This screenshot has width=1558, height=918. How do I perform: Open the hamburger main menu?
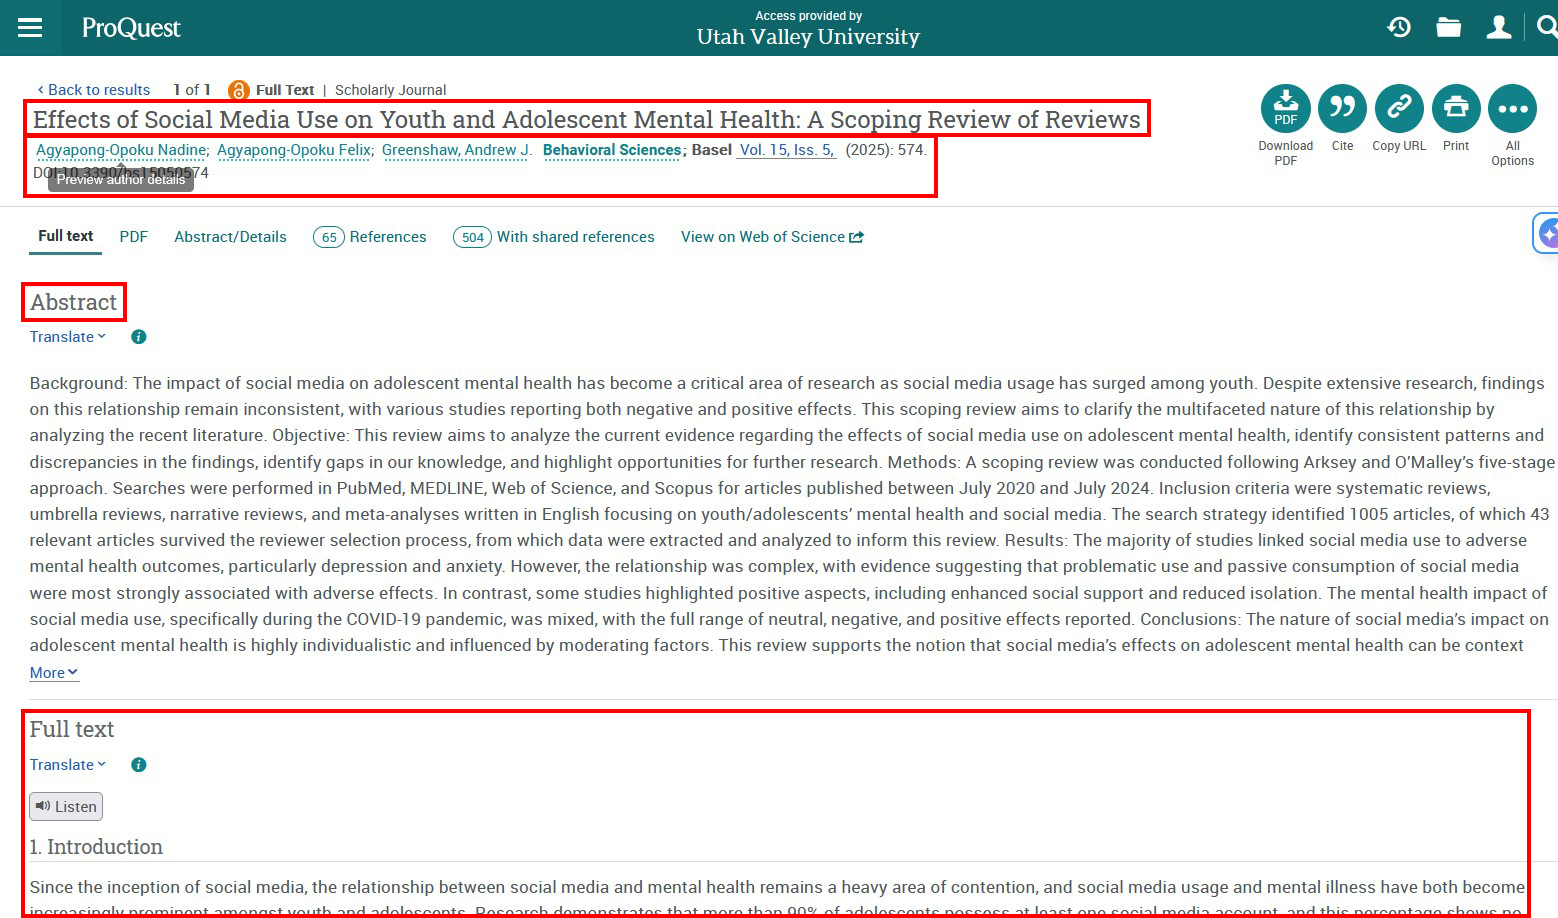30,28
